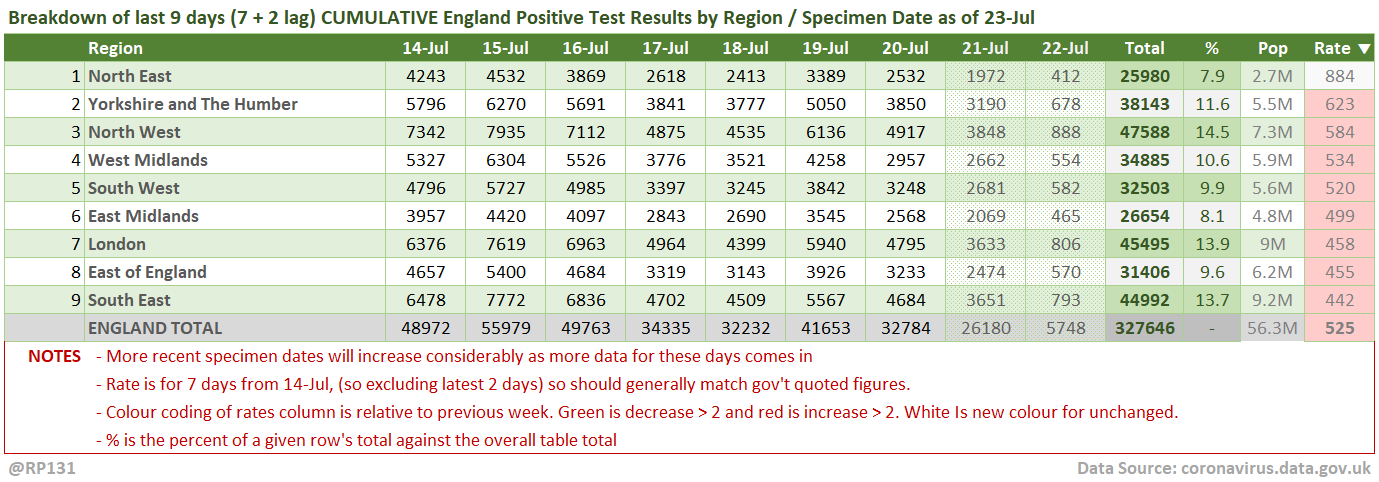Screen dimensions: 1379x482
Task: Select North West total value 47588
Action: 1144,132
